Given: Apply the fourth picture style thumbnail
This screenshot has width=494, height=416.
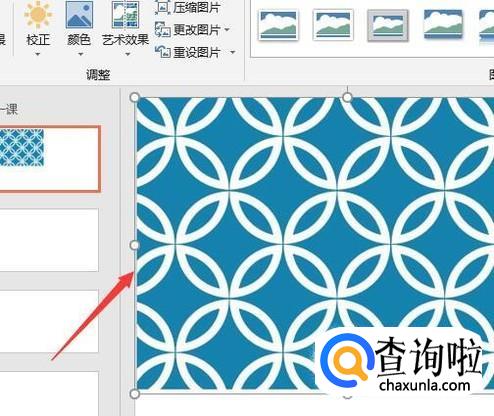Looking at the screenshot, I should coord(443,25).
